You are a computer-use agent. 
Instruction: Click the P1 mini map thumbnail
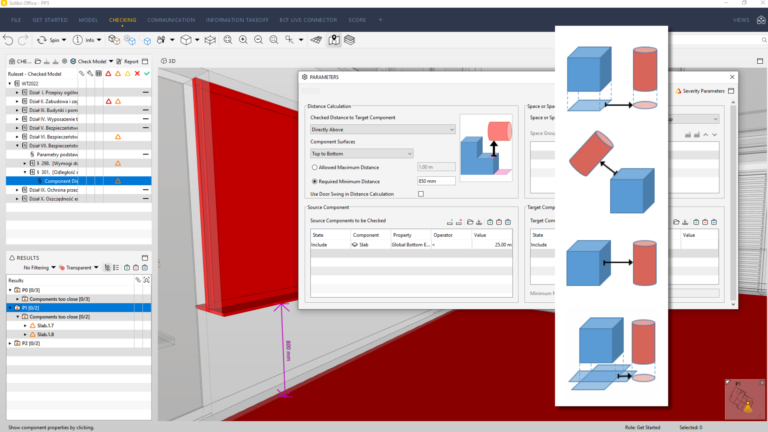point(744,399)
